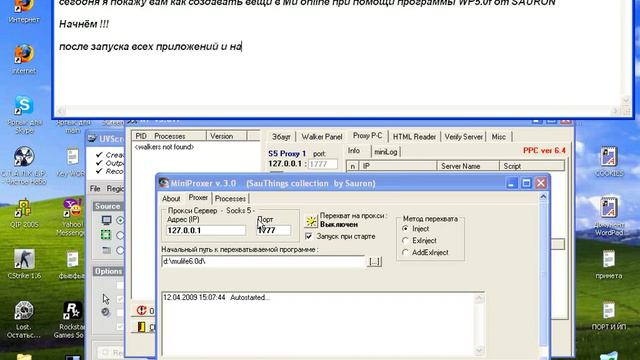Open the Misc tab in PPC window

499,137
